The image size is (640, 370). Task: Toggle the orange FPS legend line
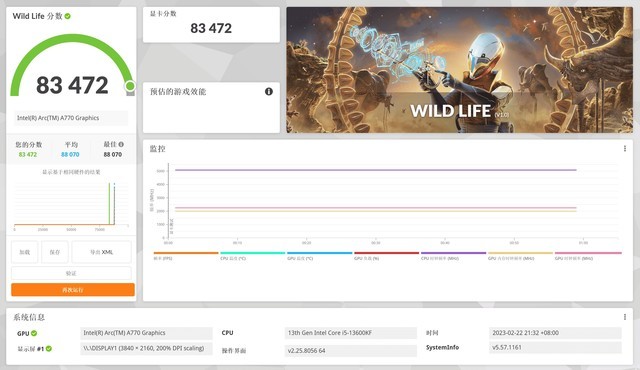[x=186, y=253]
